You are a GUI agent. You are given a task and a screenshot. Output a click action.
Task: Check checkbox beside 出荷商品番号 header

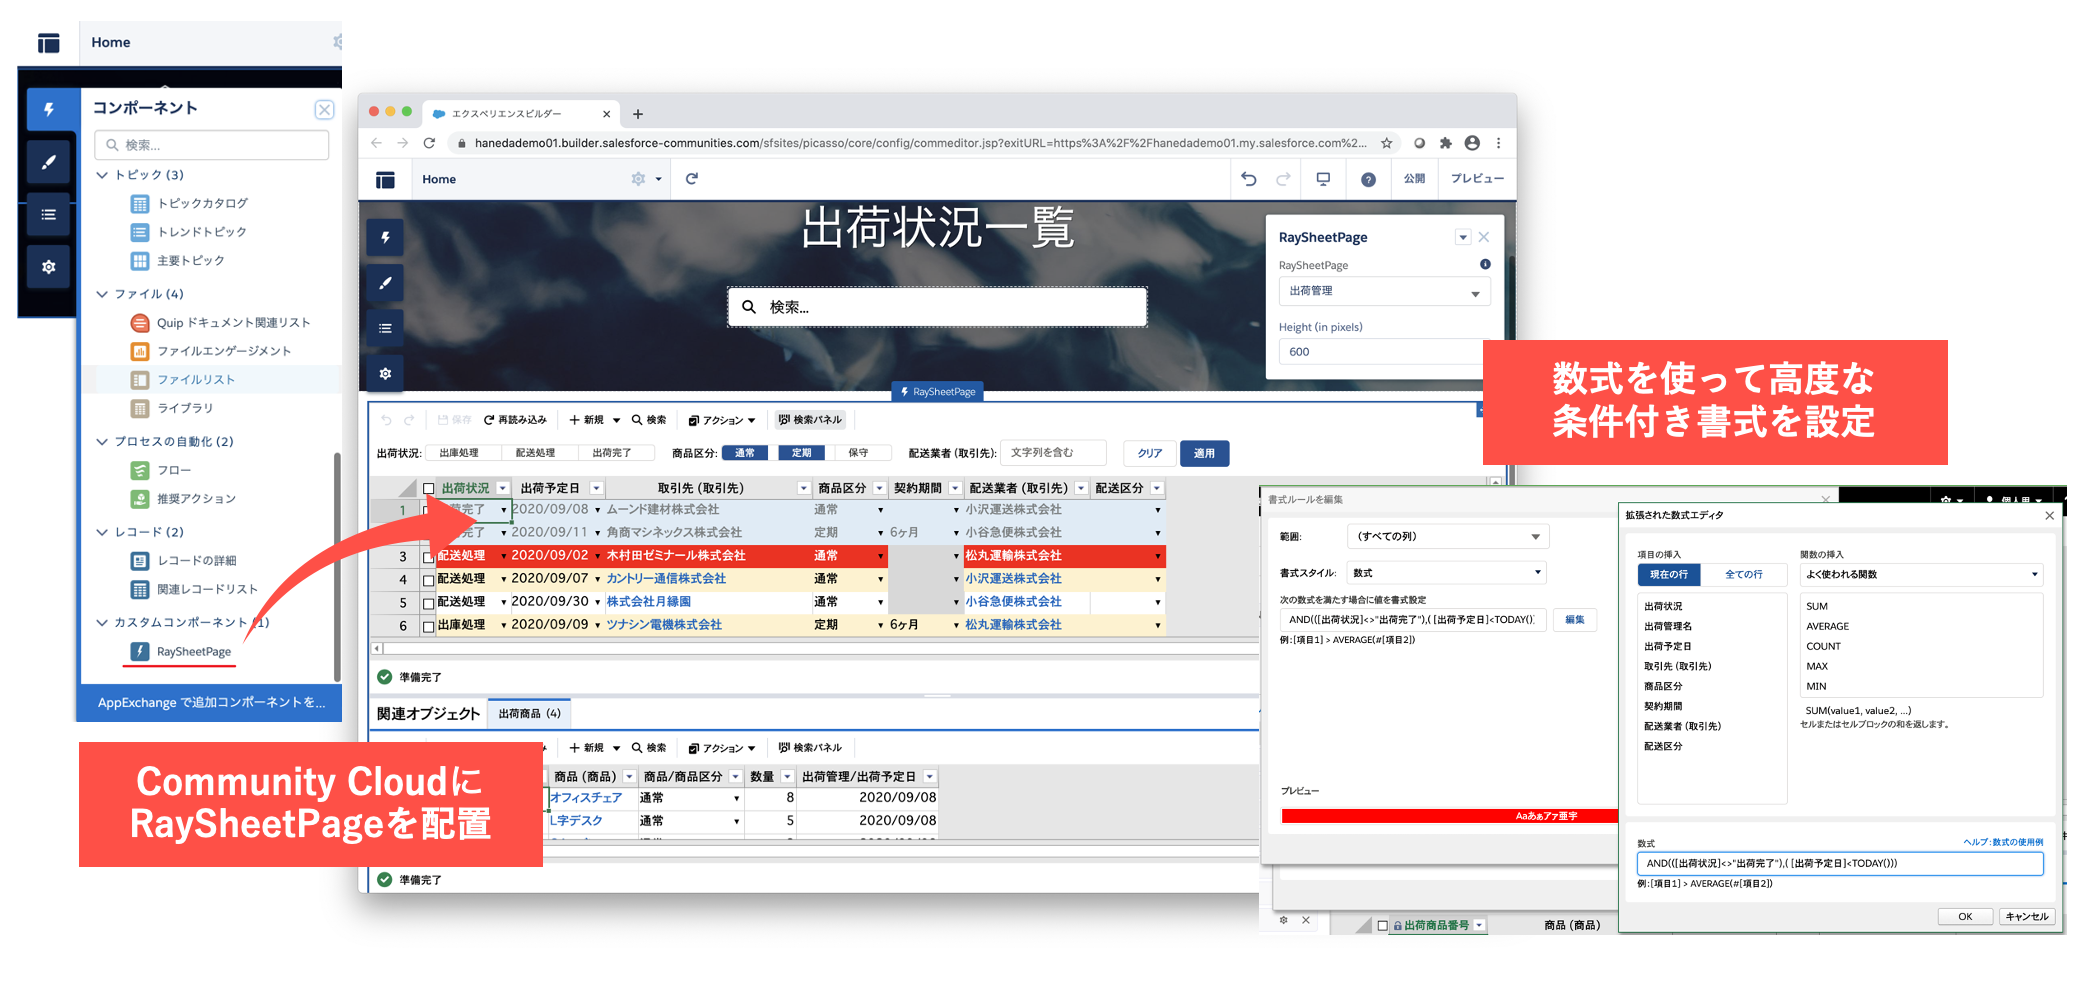point(1382,926)
